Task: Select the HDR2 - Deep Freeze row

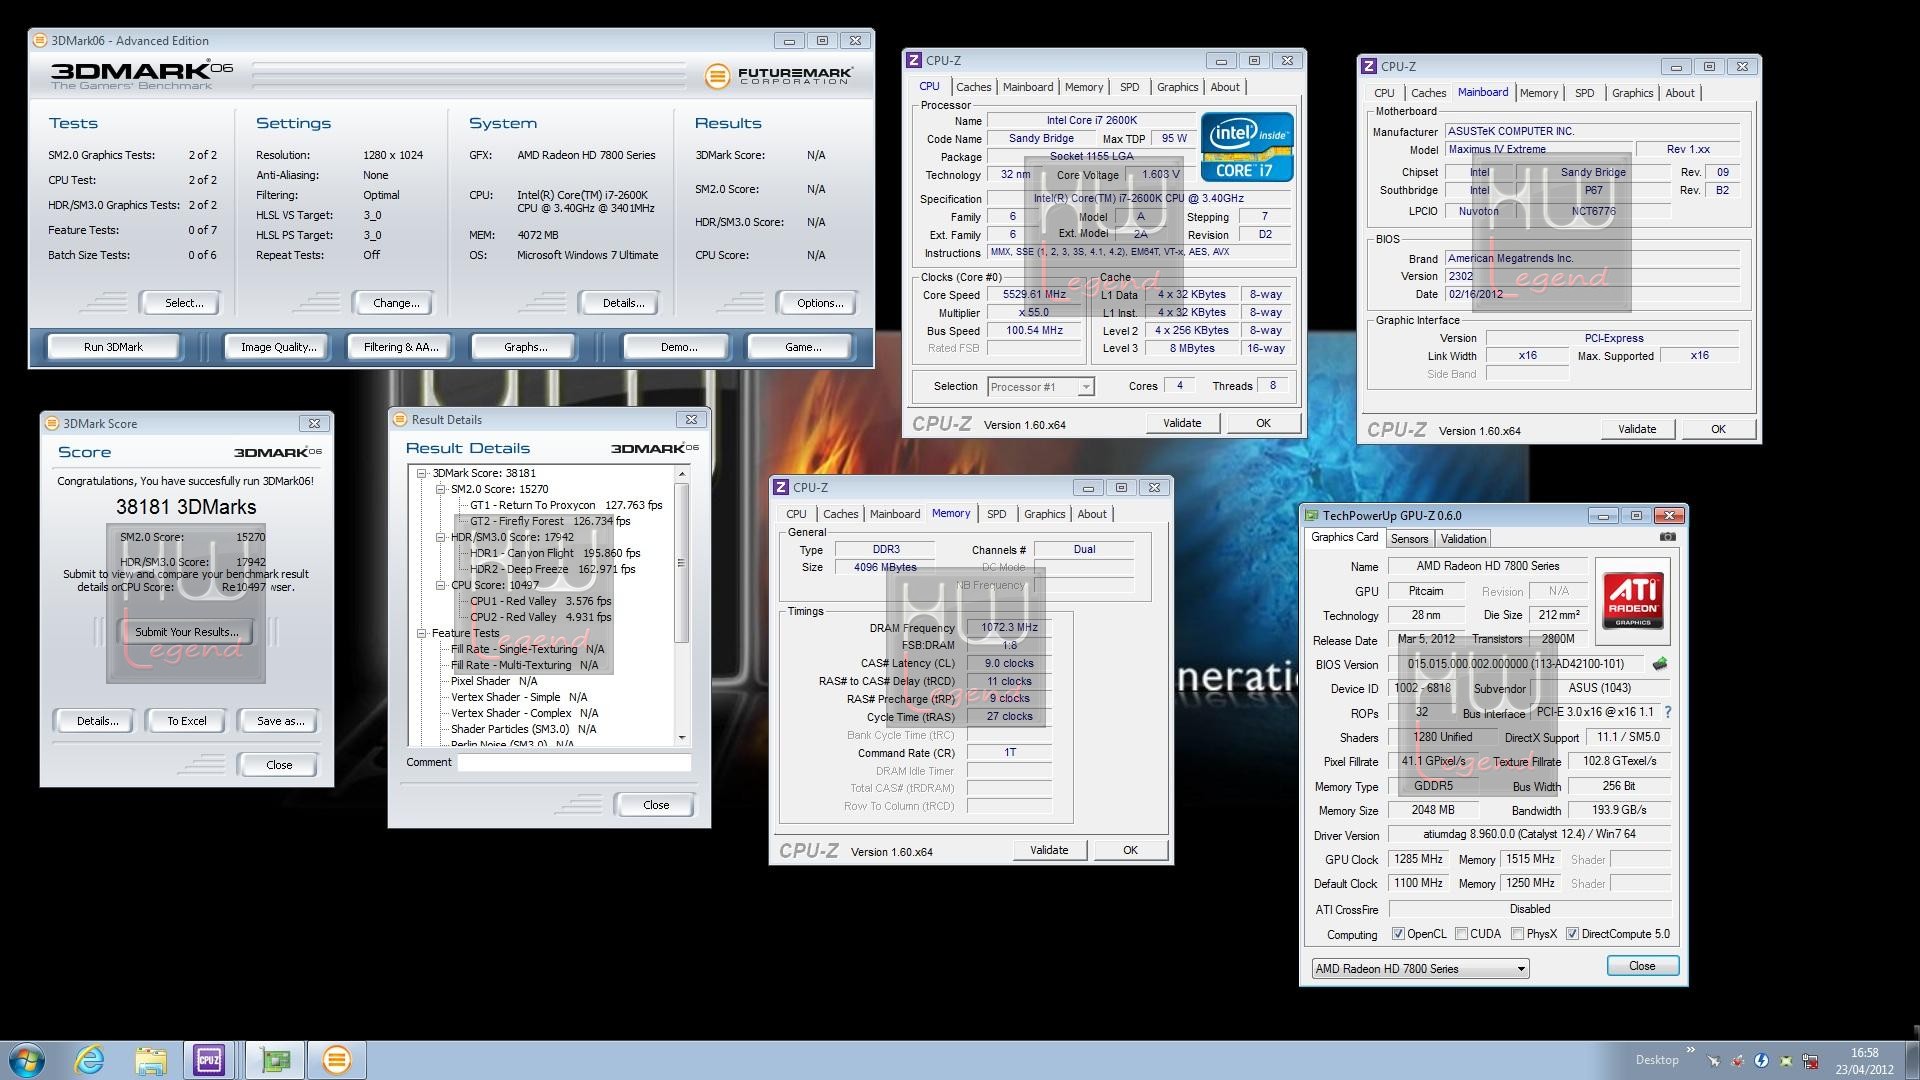Action: point(553,570)
